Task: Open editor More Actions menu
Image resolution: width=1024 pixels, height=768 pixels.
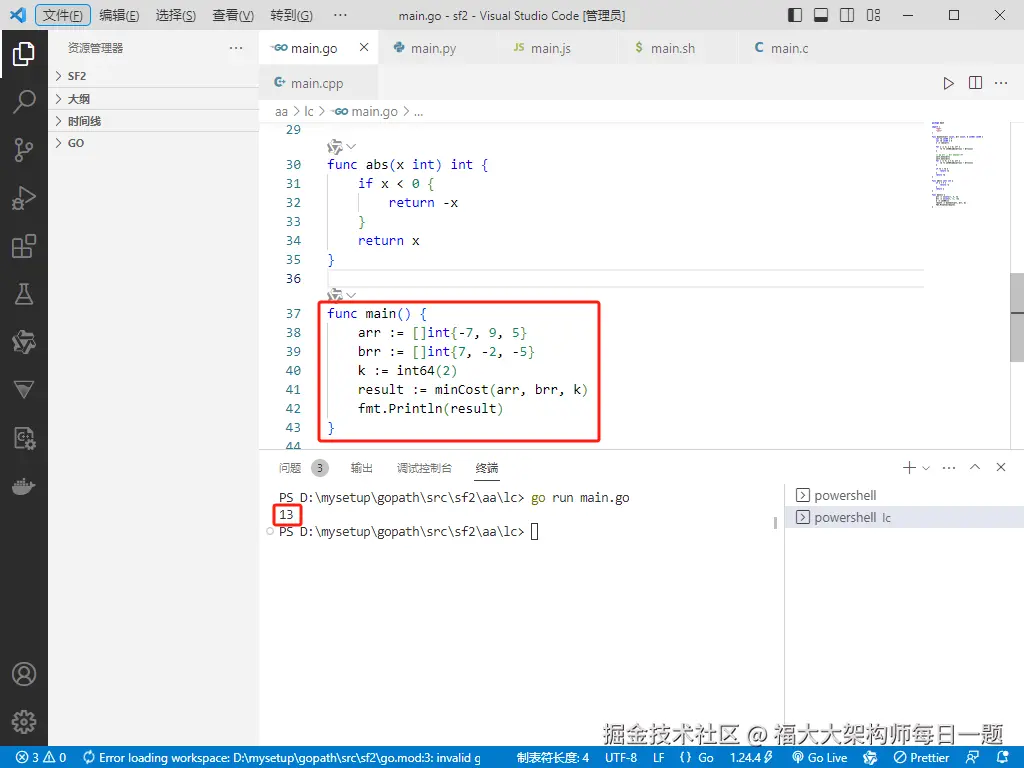Action: point(1001,83)
